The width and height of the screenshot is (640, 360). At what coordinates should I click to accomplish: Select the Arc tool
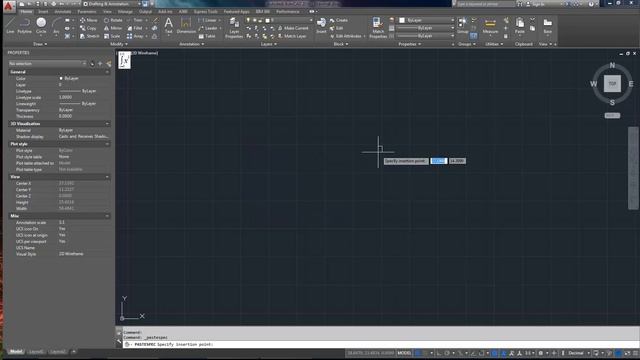pyautogui.click(x=56, y=24)
